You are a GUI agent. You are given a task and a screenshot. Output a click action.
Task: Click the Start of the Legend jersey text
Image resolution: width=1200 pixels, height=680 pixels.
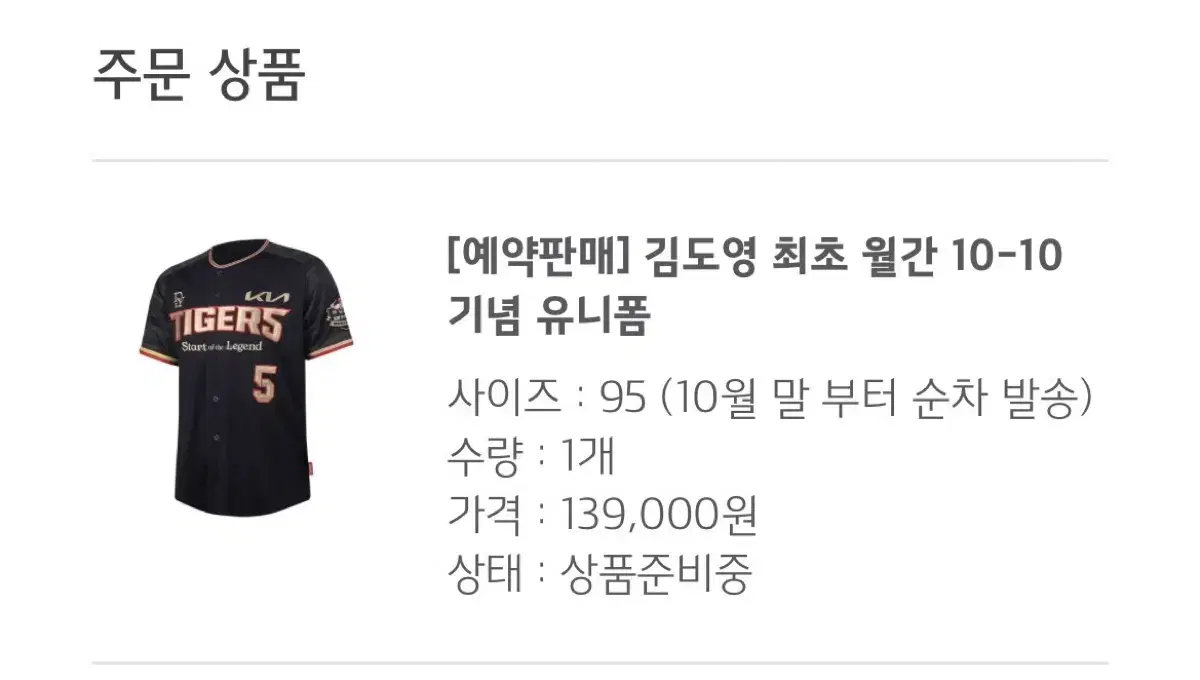click(221, 347)
